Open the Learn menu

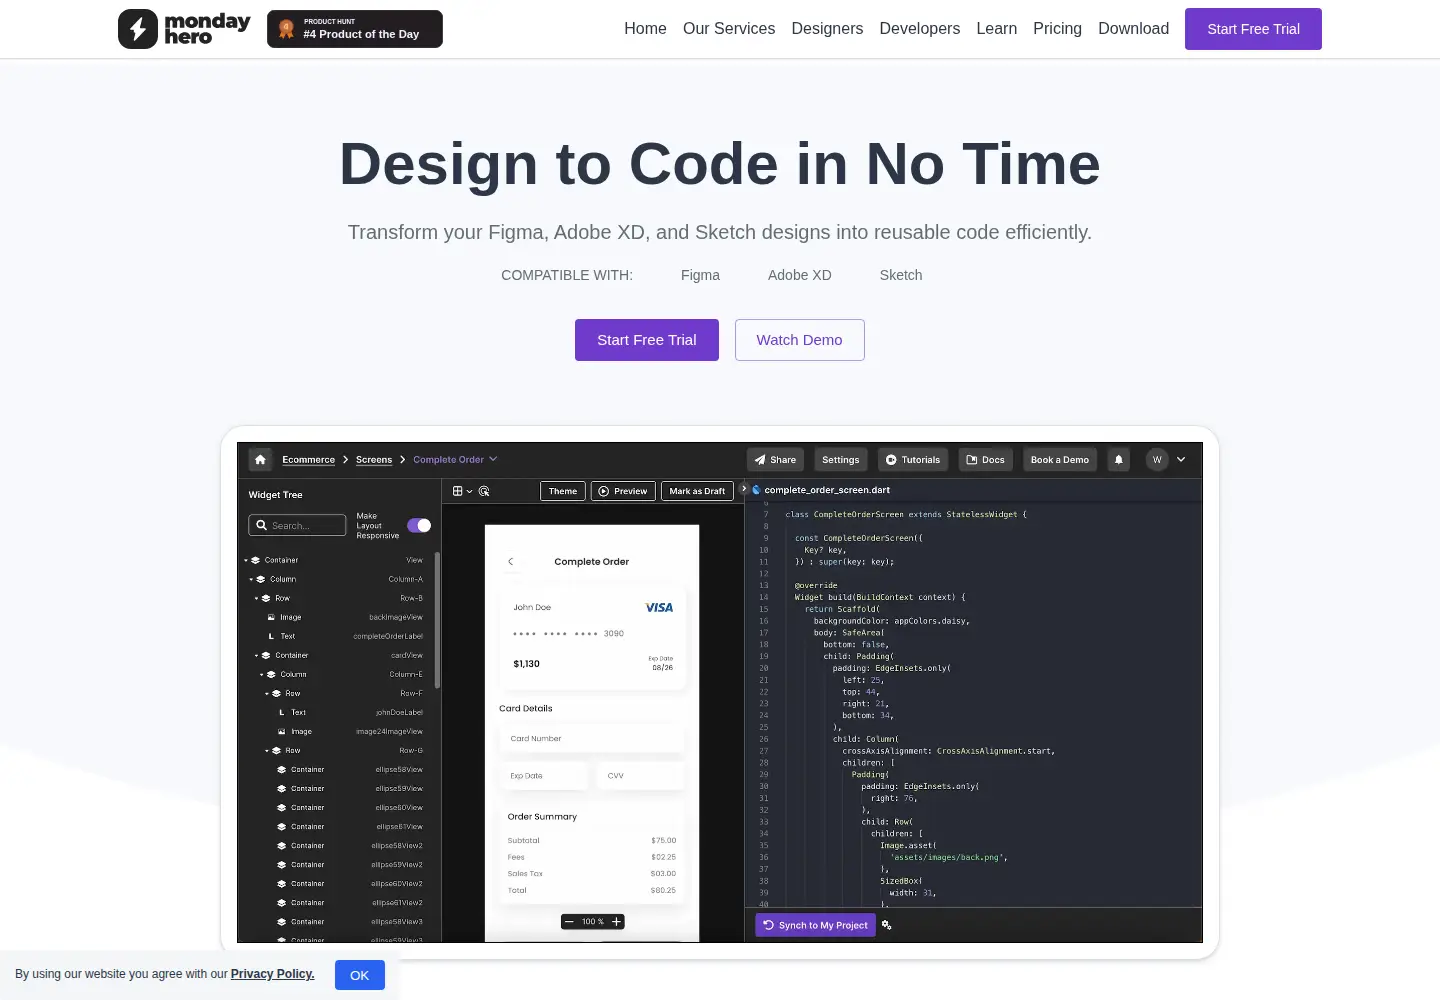point(997,29)
